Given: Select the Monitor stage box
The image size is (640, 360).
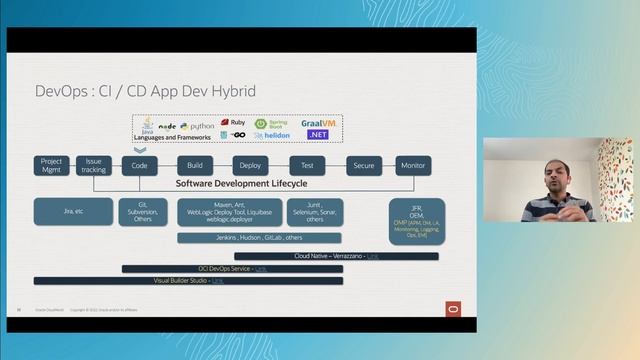Looking at the screenshot, I should tap(413, 166).
